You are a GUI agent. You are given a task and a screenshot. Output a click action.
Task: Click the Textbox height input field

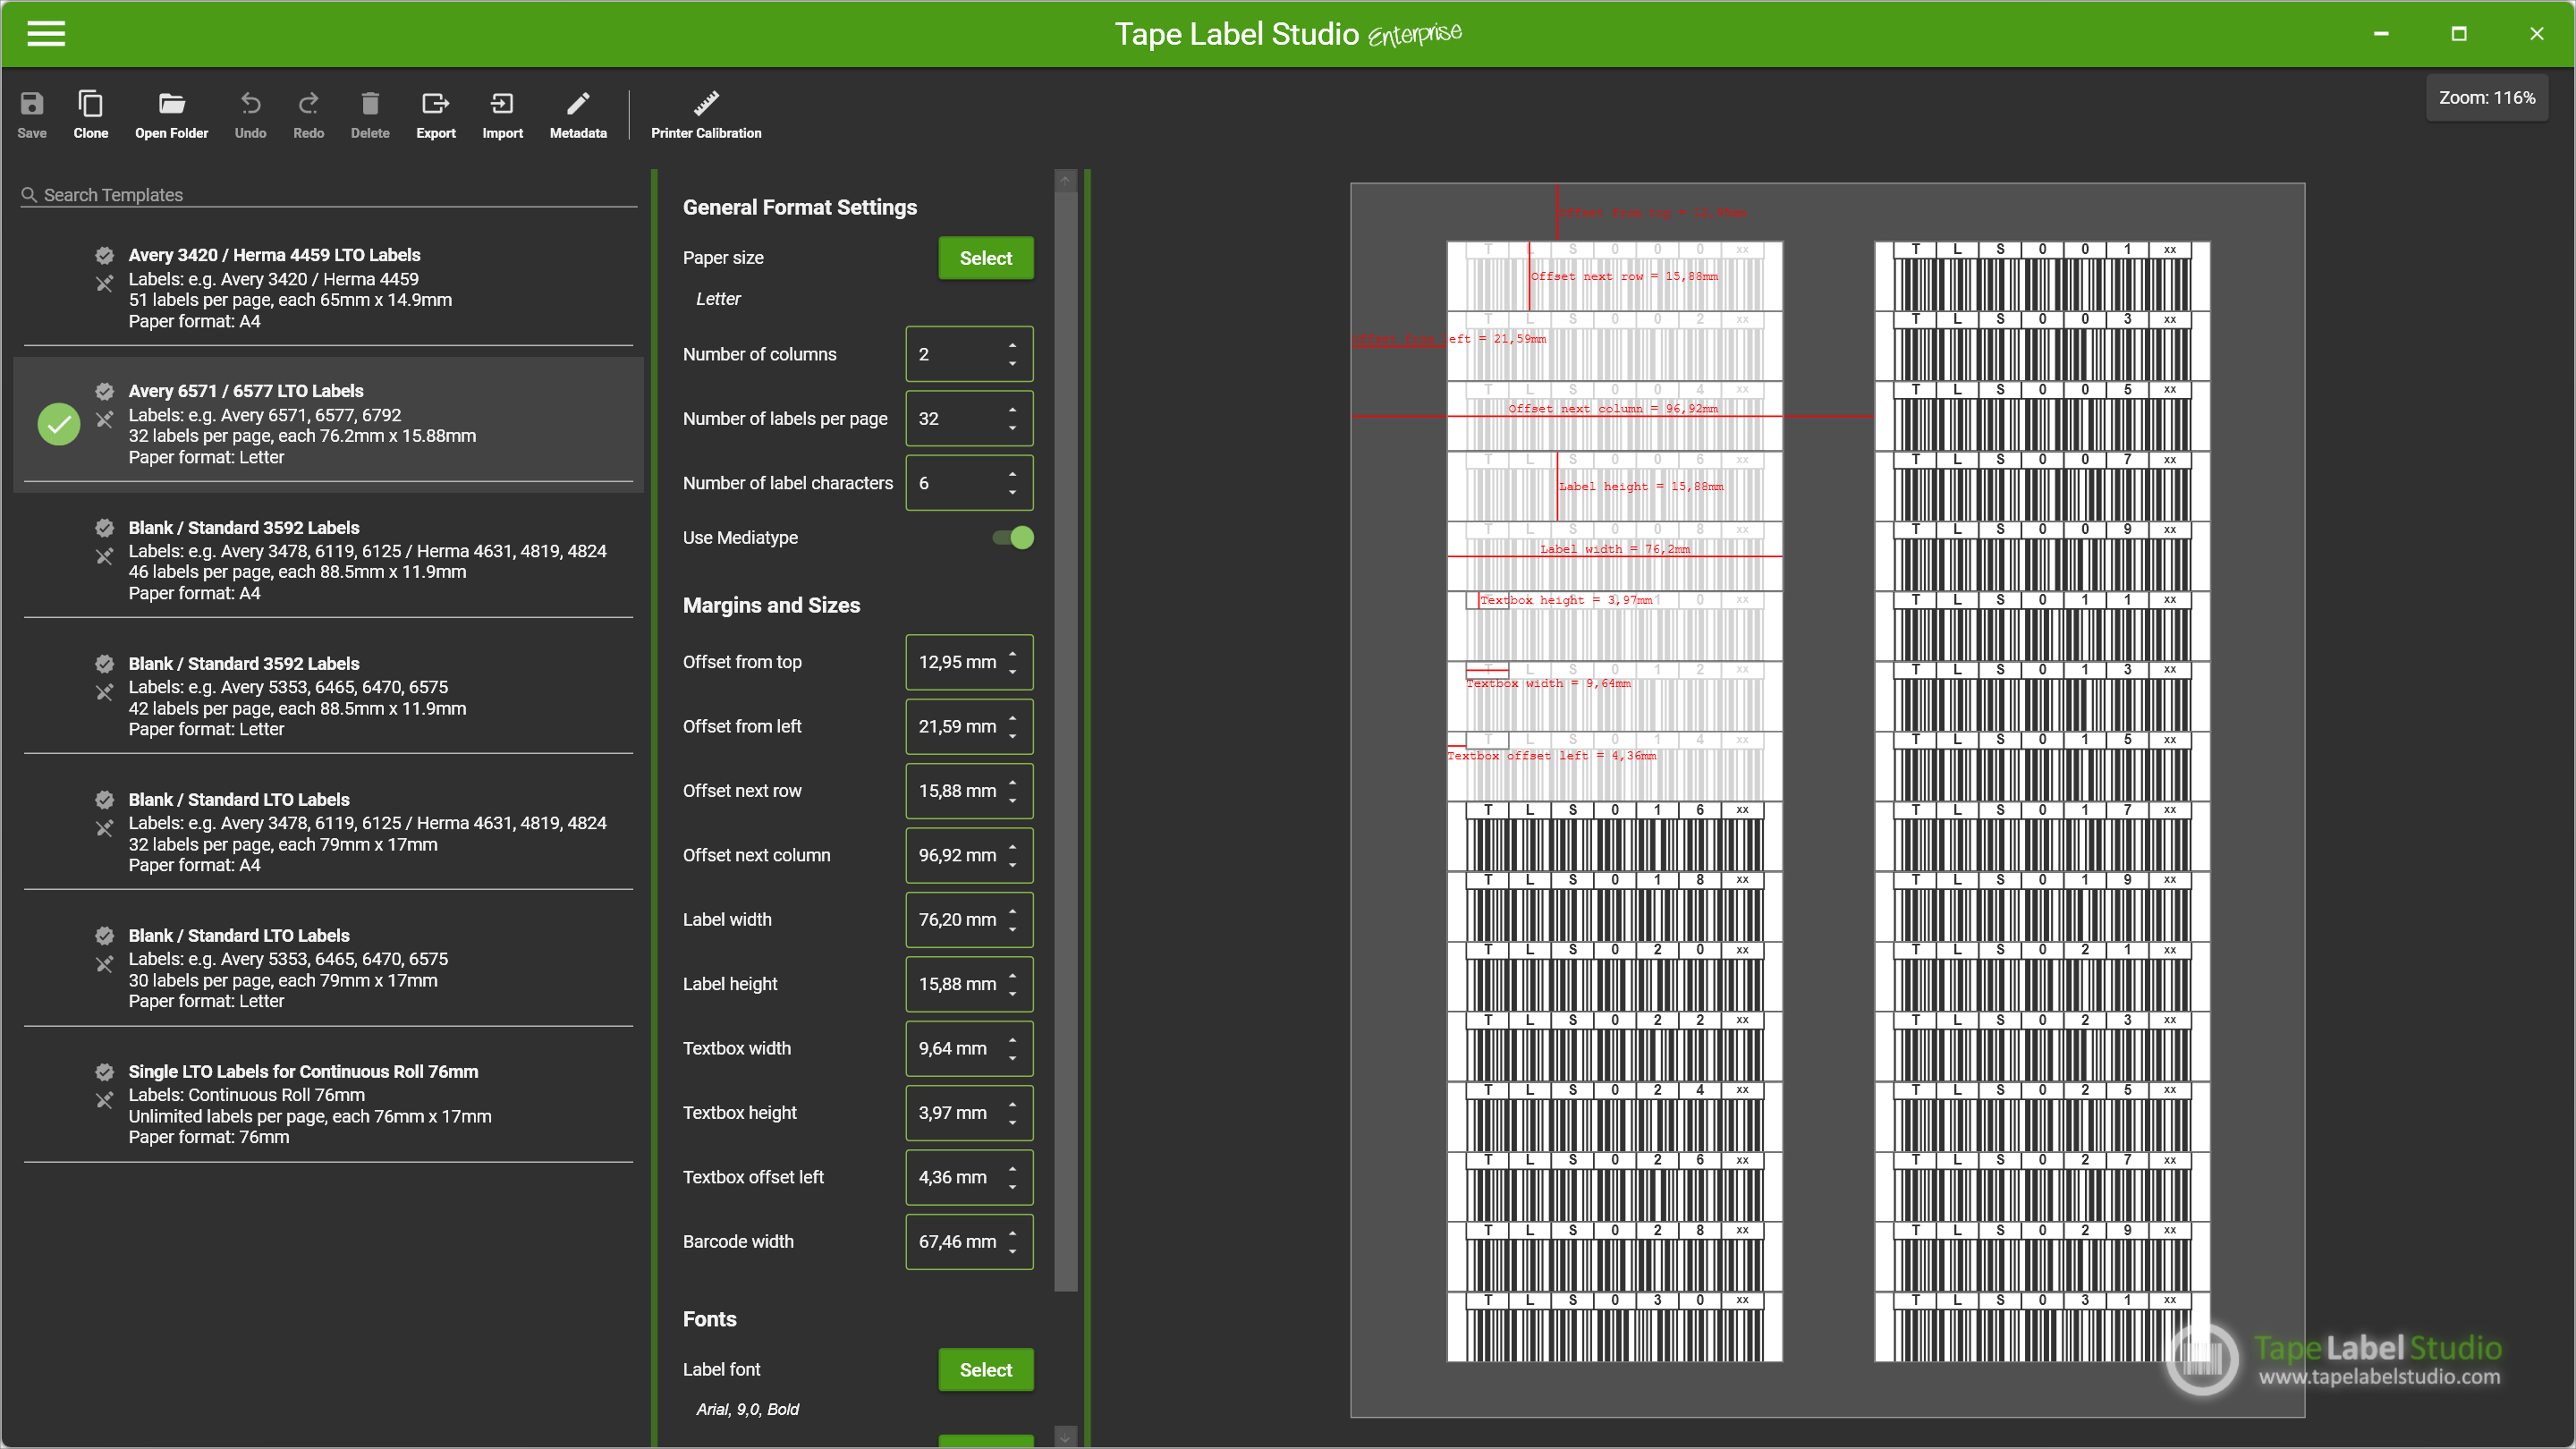(968, 1113)
